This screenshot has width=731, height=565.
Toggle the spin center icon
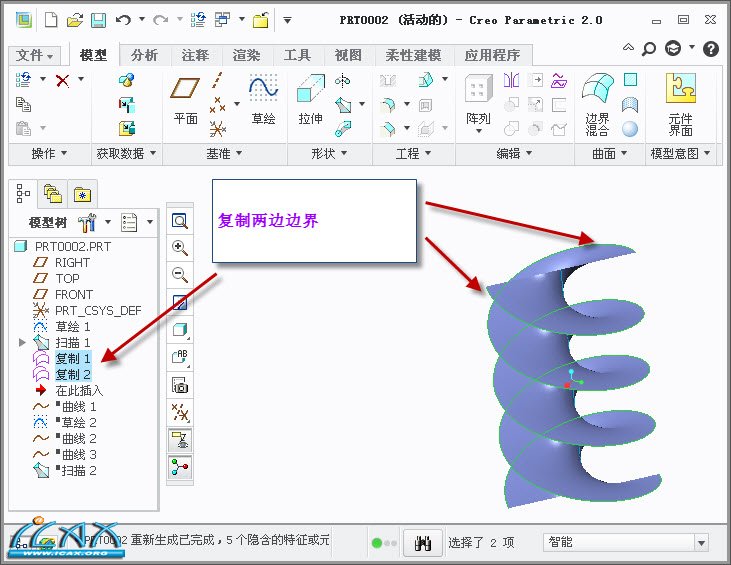[x=180, y=467]
